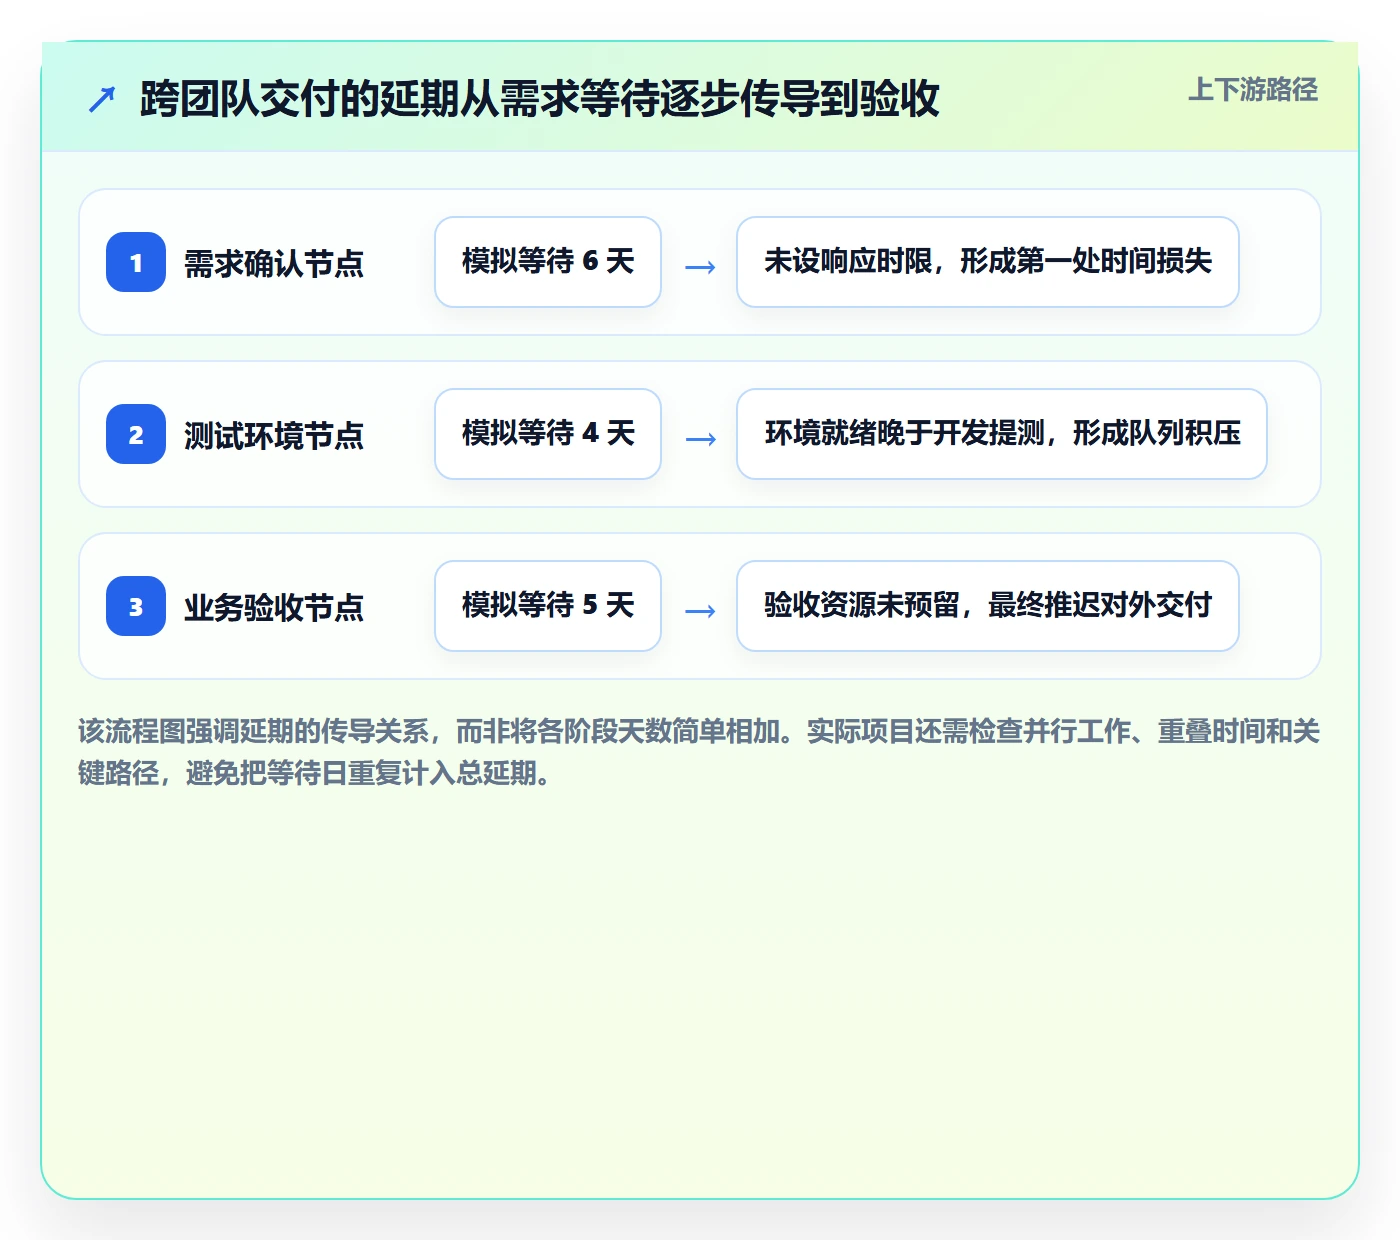Click the 上下游路径 label in the header
This screenshot has width=1400, height=1240.
[1253, 90]
